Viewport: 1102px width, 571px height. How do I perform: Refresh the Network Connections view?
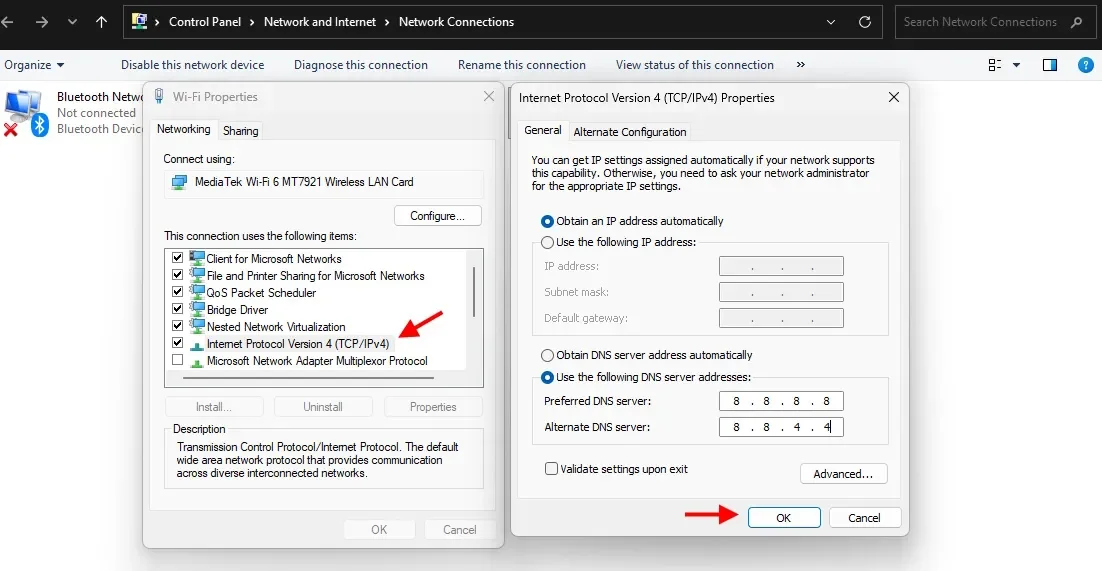(x=865, y=22)
